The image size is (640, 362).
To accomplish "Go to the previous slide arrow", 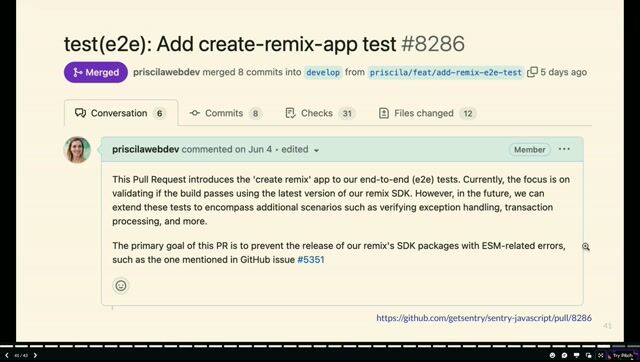I will tap(7, 355).
